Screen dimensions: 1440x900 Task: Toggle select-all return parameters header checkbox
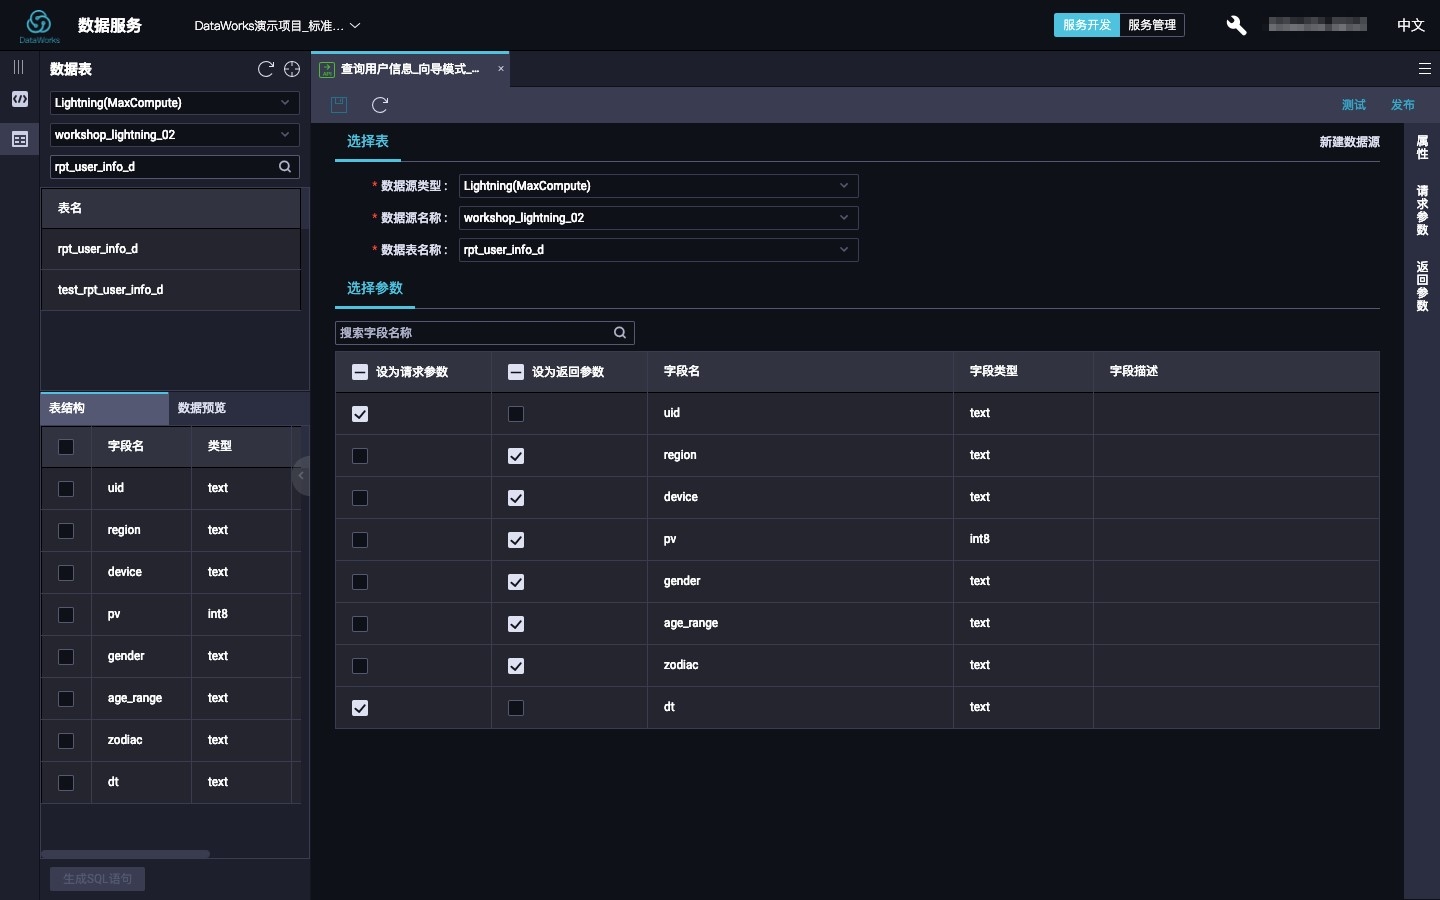click(516, 372)
